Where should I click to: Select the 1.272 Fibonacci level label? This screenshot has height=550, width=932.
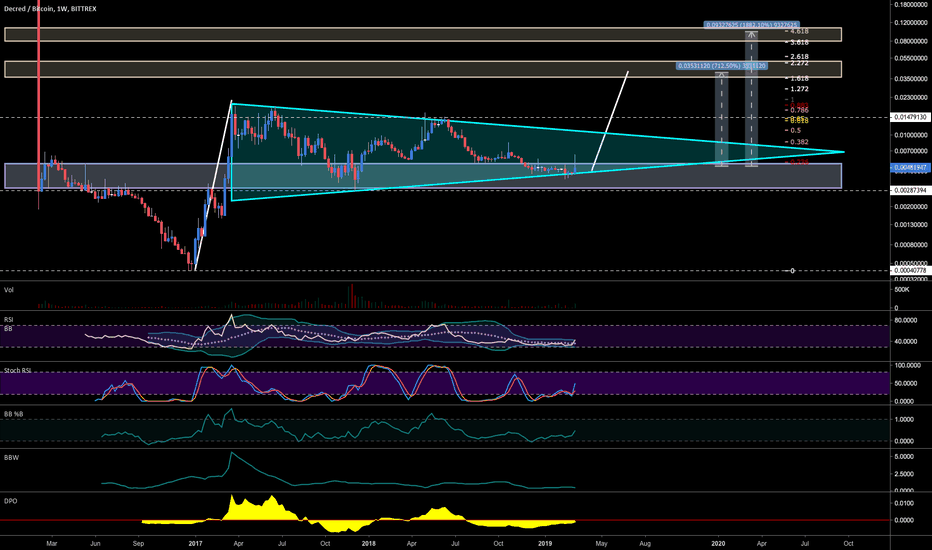[x=799, y=89]
